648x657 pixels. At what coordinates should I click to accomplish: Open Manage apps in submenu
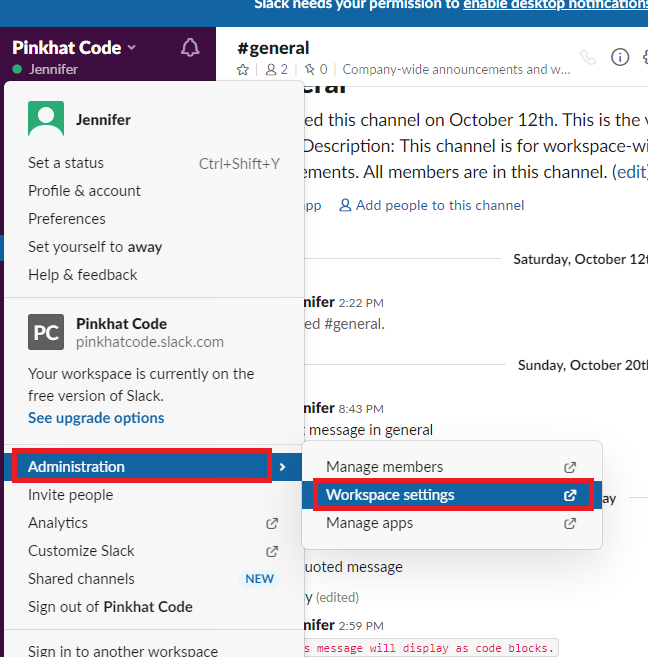(452, 523)
